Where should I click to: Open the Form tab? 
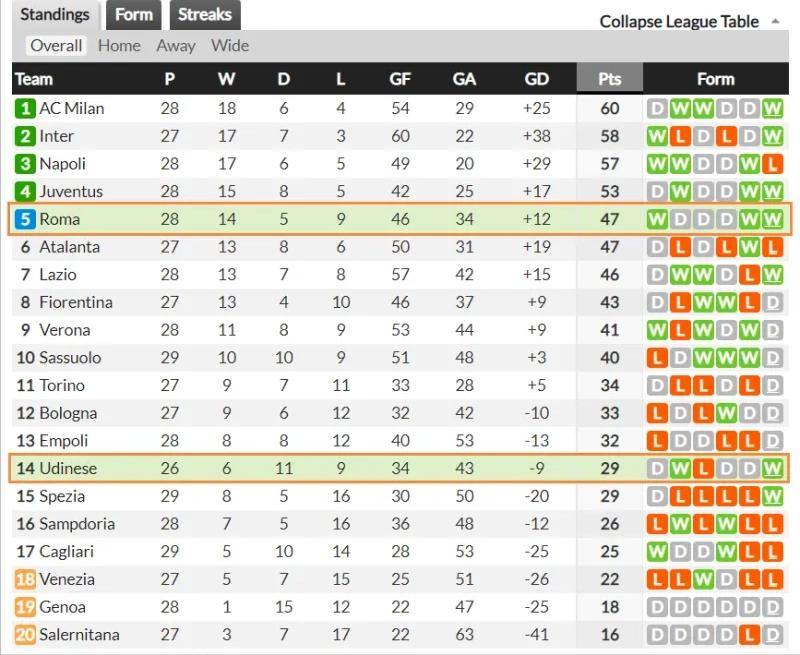[x=133, y=15]
